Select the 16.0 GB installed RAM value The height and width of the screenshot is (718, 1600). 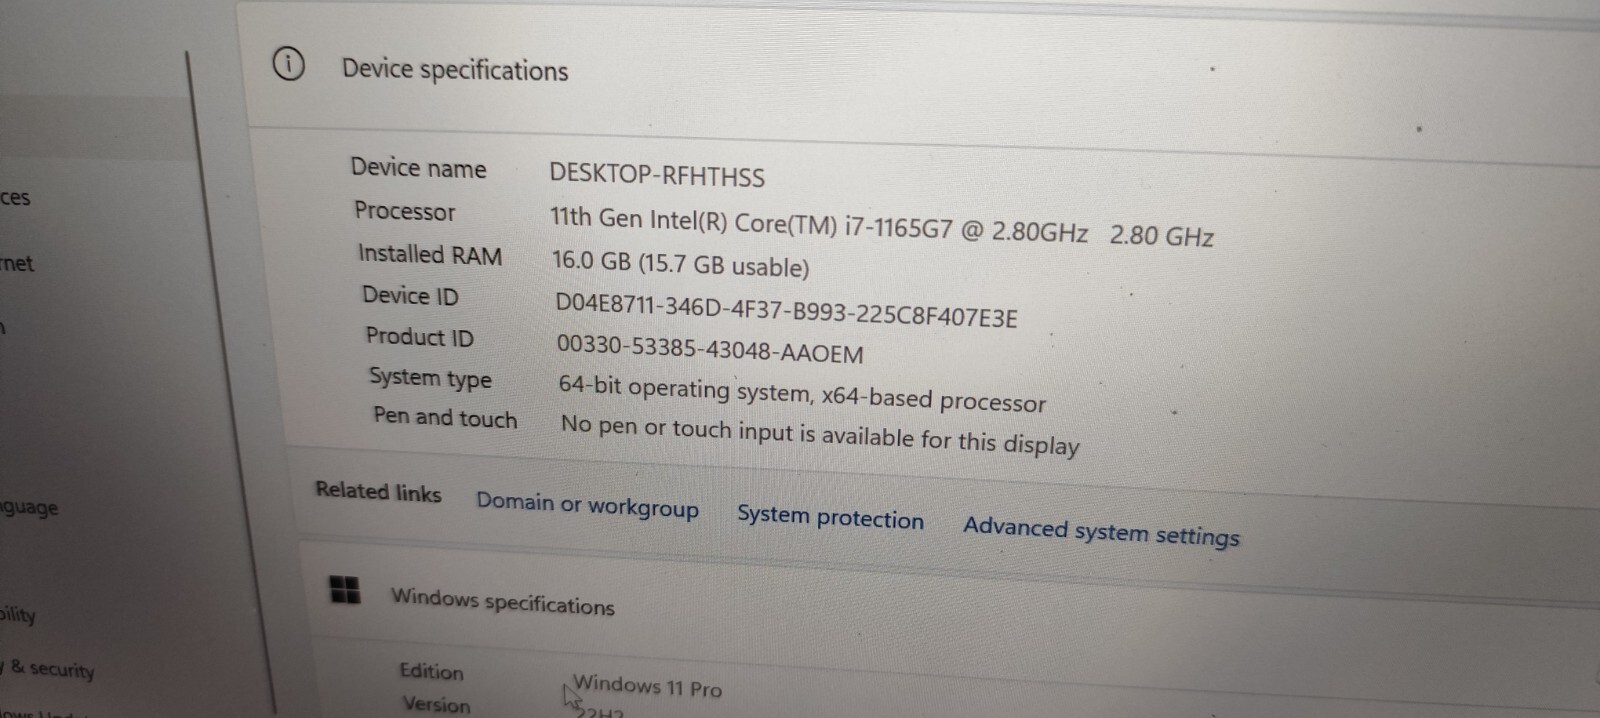pyautogui.click(x=680, y=264)
